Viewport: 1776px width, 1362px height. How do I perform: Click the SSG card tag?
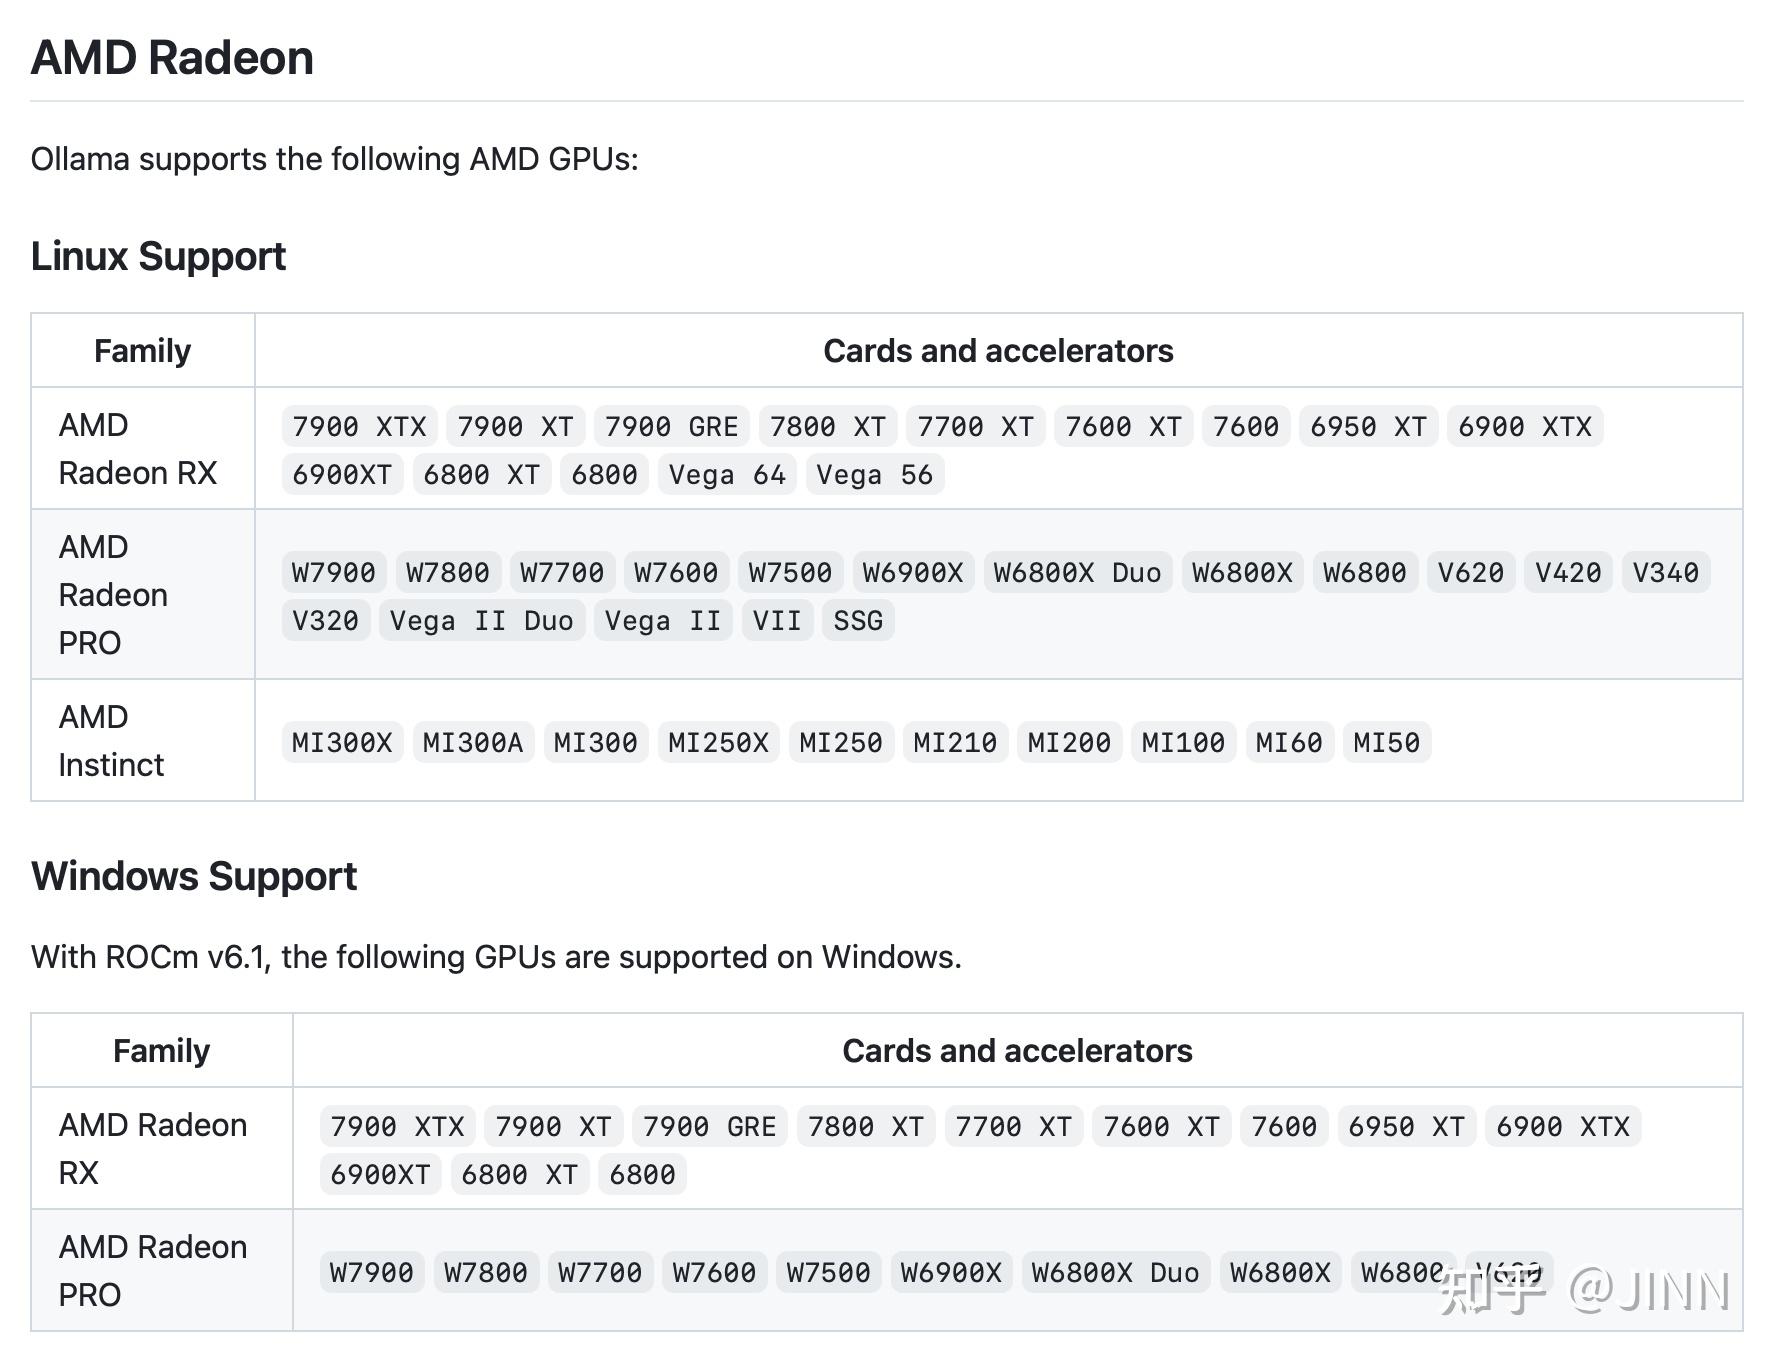pos(858,621)
